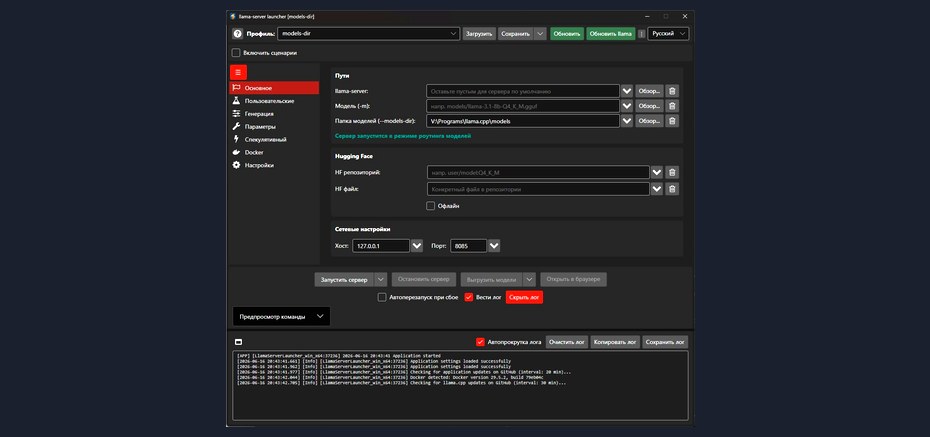Open the Пользовательские sidebar section

point(274,101)
